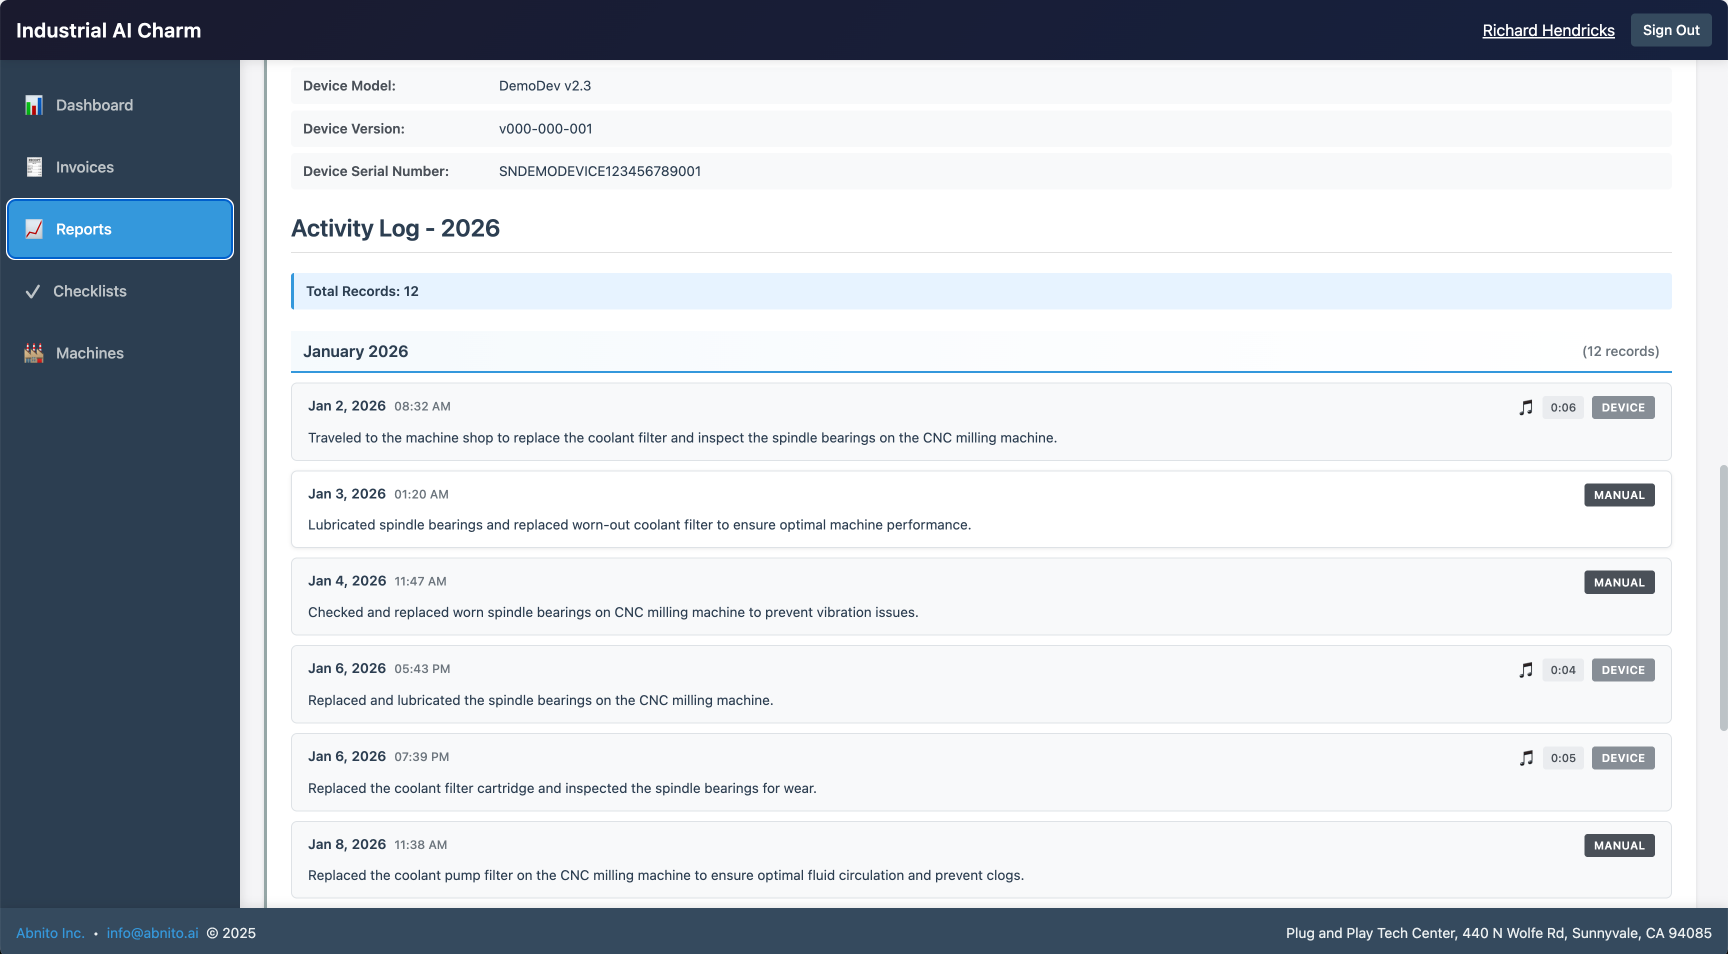Click the Sign Out button
1728x954 pixels.
tap(1671, 30)
